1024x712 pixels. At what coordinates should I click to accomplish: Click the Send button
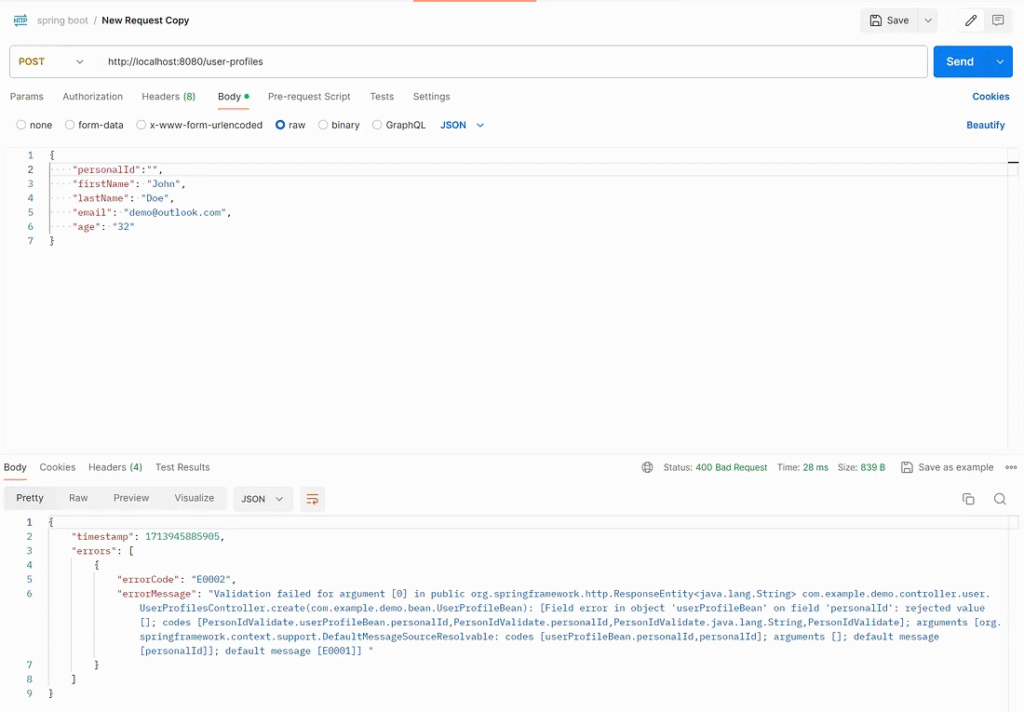point(960,61)
